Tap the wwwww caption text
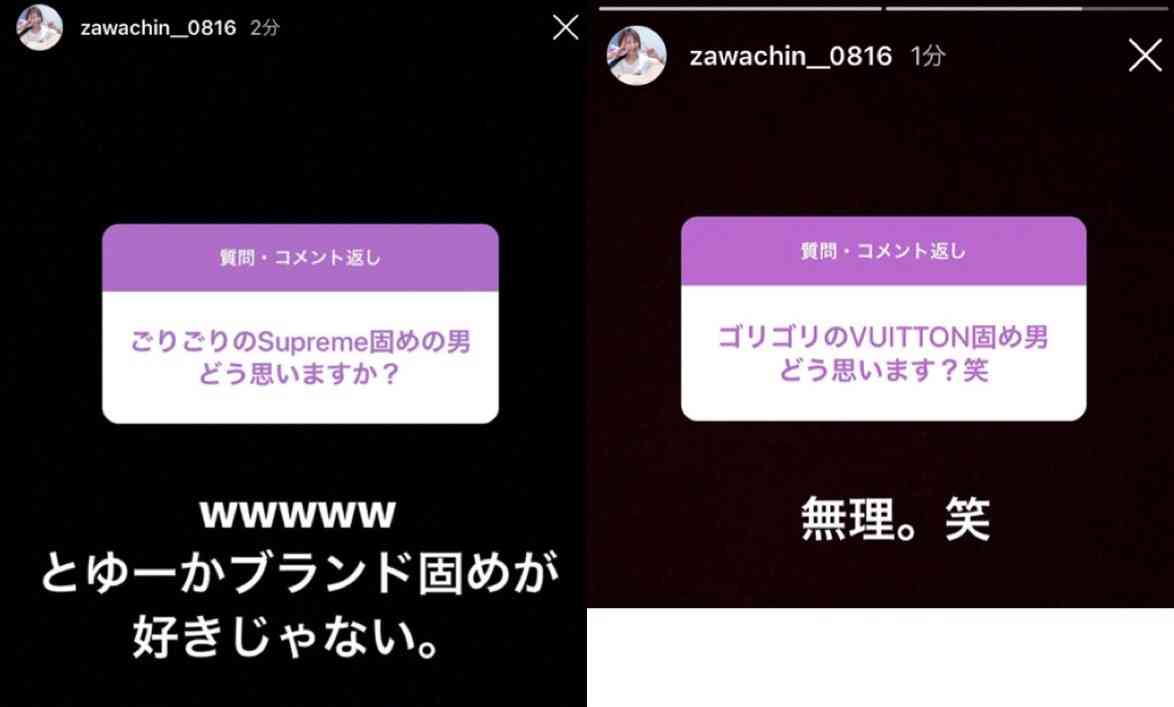Viewport: 1174px width, 707px height. point(298,514)
